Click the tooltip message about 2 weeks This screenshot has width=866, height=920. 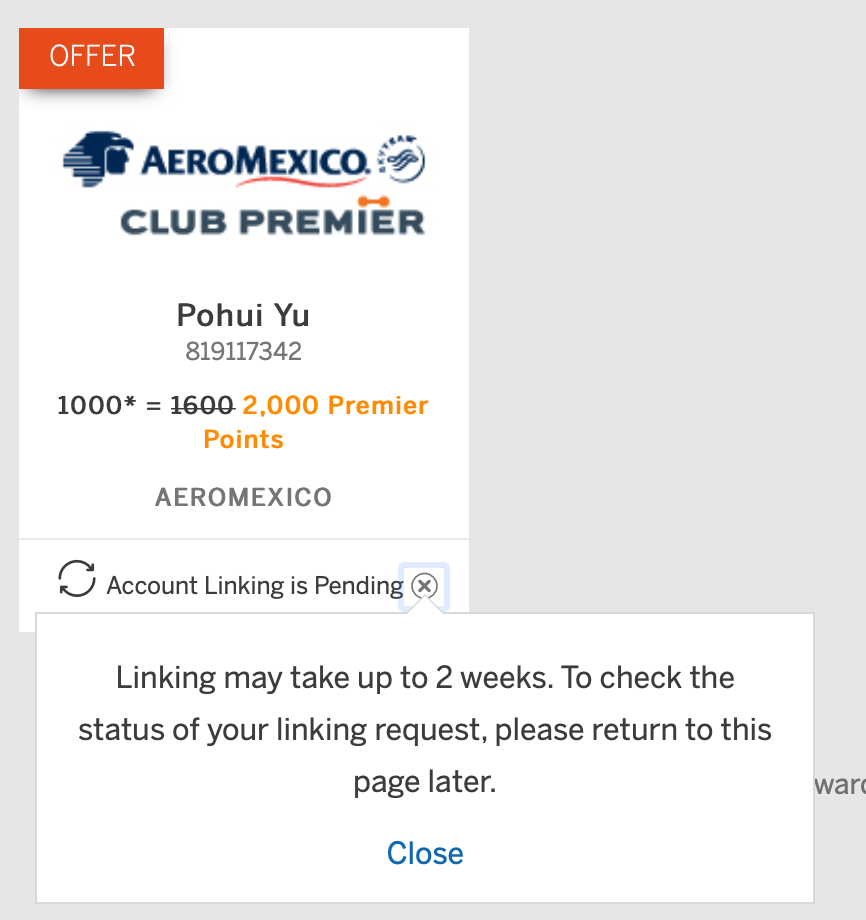425,729
